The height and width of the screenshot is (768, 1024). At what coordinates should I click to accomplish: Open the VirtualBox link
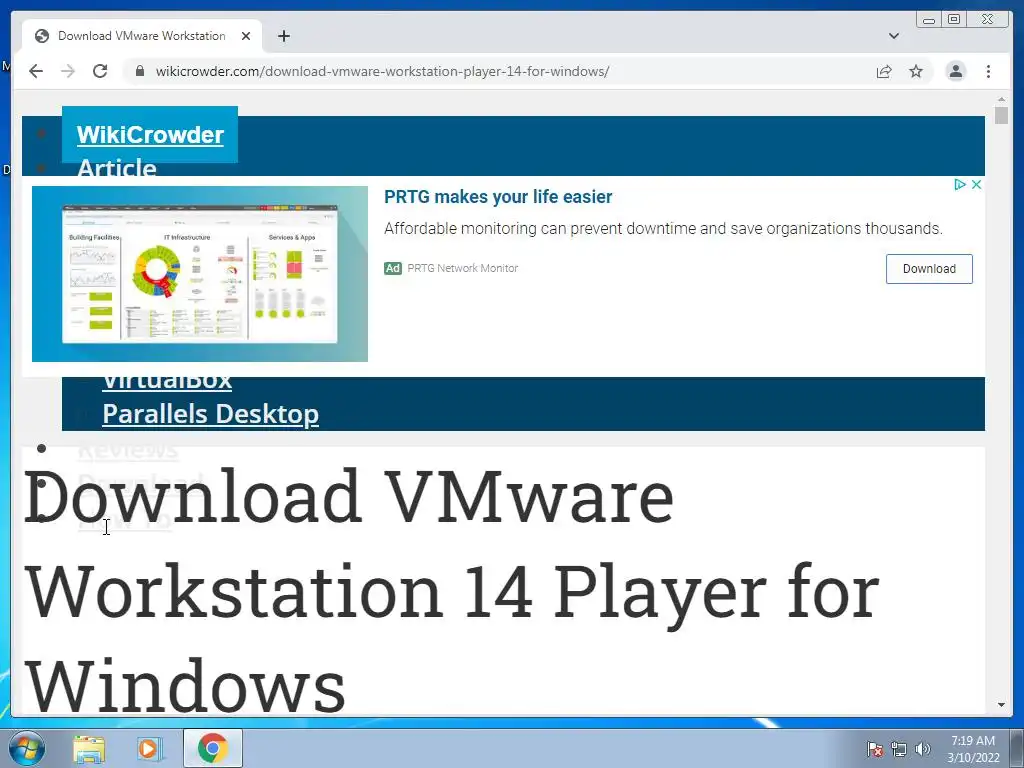[x=167, y=383]
